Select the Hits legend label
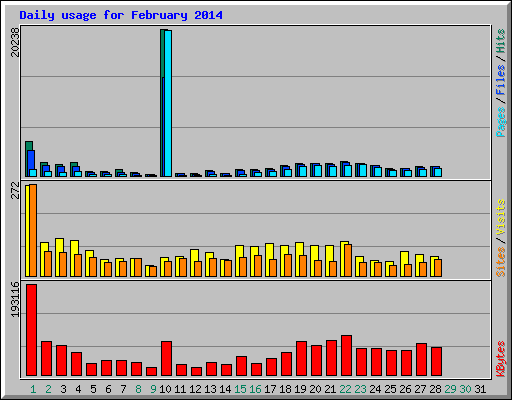This screenshot has width=512, height=400. pyautogui.click(x=501, y=41)
